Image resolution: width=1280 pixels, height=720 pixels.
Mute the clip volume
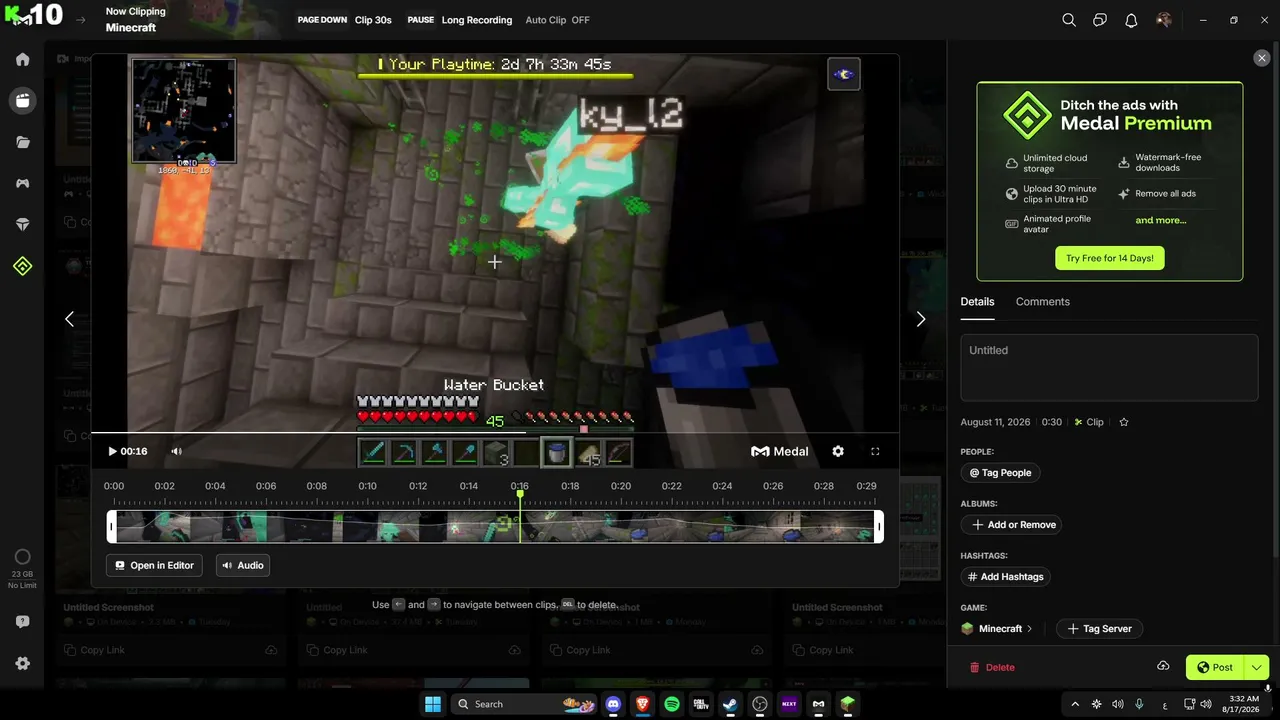point(176,451)
